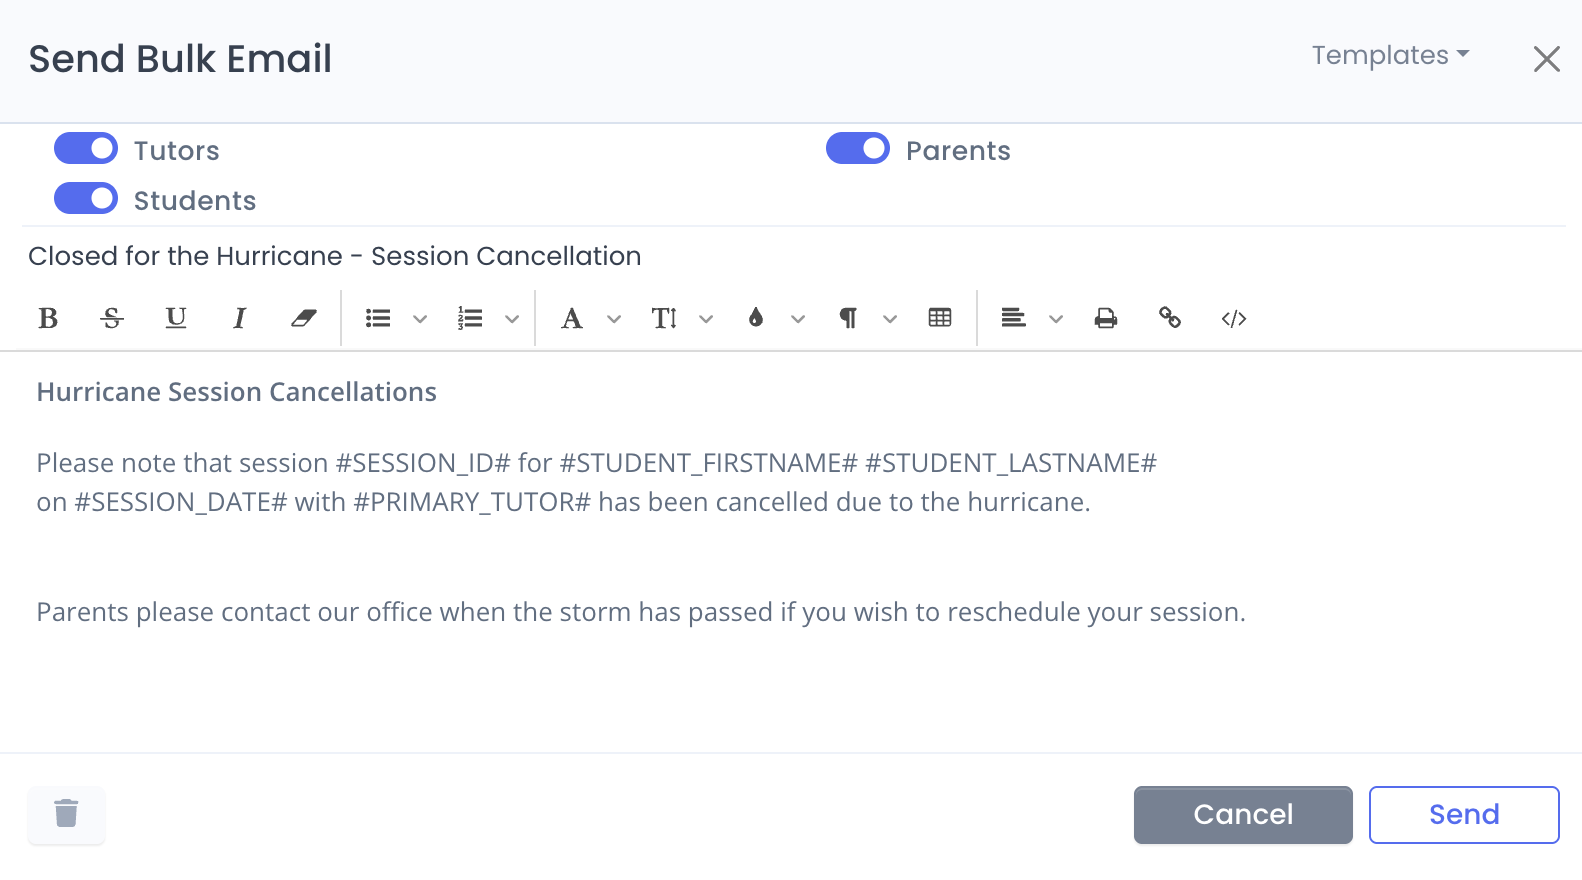Expand numbered list style options chevron

coord(512,319)
